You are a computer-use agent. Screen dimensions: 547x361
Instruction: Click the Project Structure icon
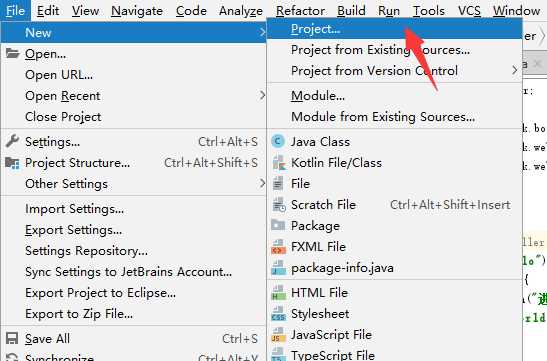pos(13,163)
